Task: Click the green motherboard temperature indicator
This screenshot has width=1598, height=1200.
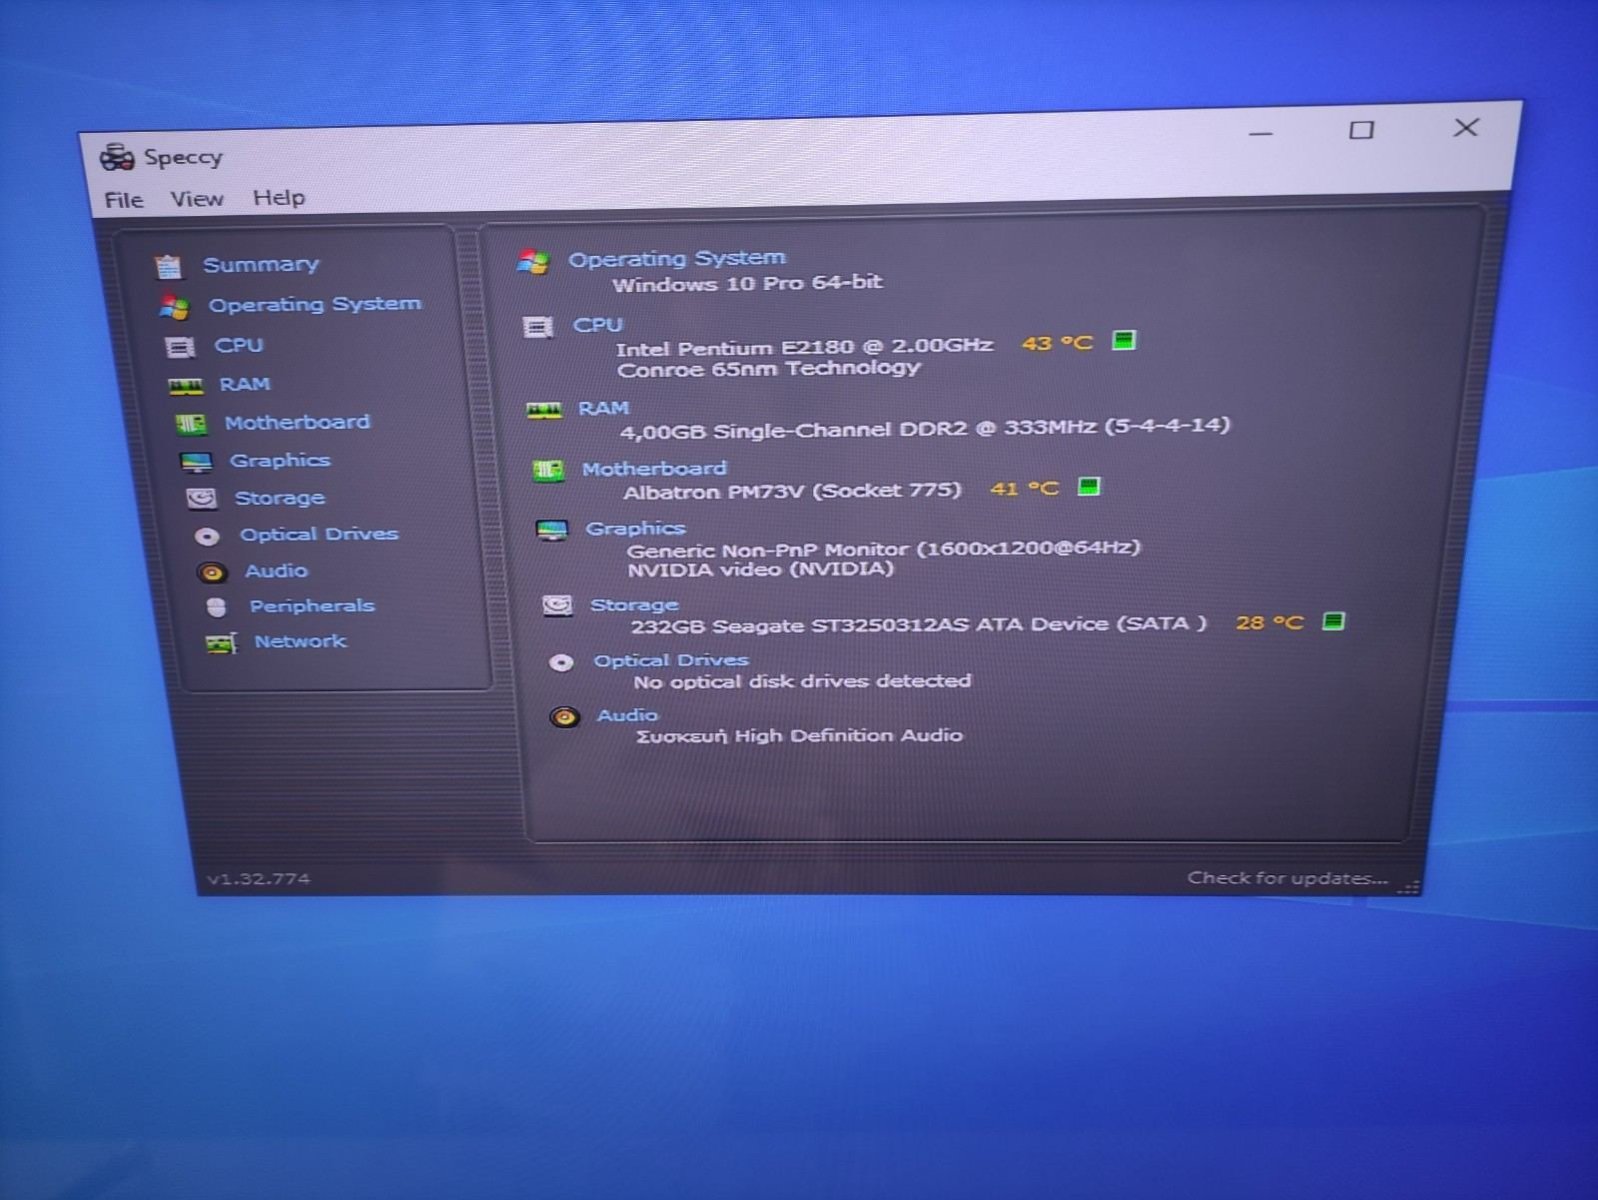Action: (1089, 486)
